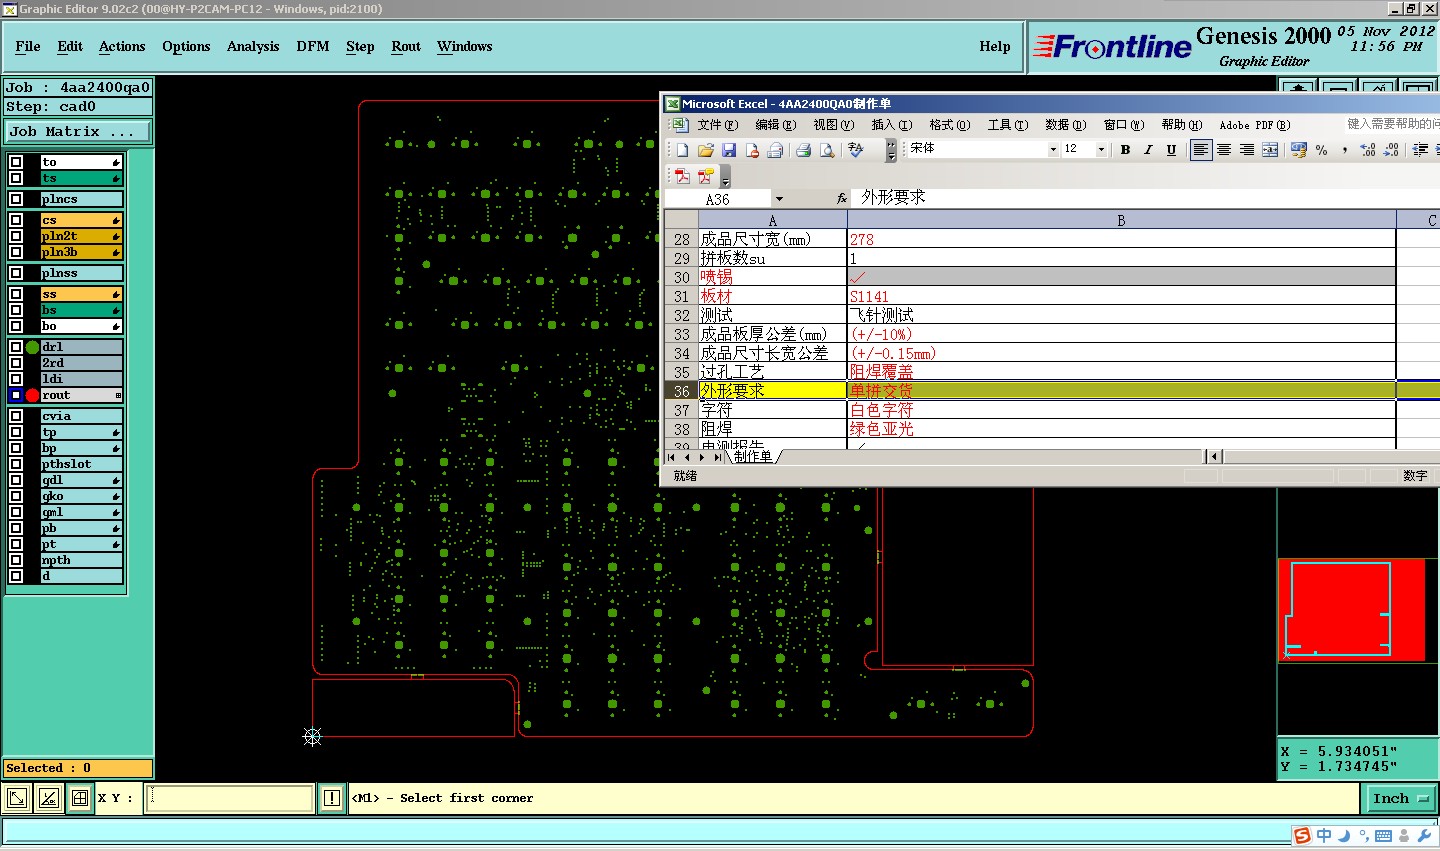1440x851 pixels.
Task: Click the Job Matrix button
Action: (x=78, y=131)
